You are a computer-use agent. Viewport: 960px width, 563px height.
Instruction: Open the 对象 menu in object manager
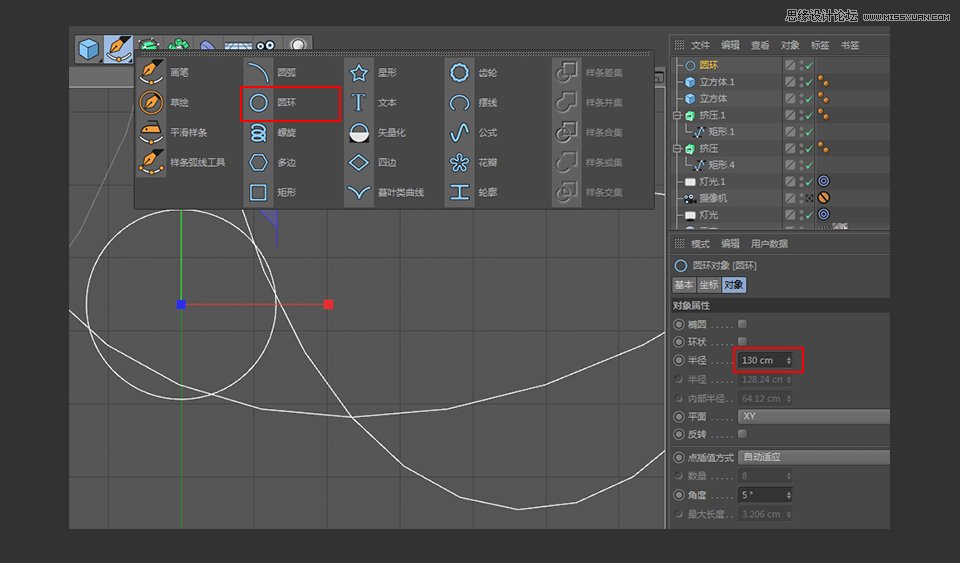[790, 45]
